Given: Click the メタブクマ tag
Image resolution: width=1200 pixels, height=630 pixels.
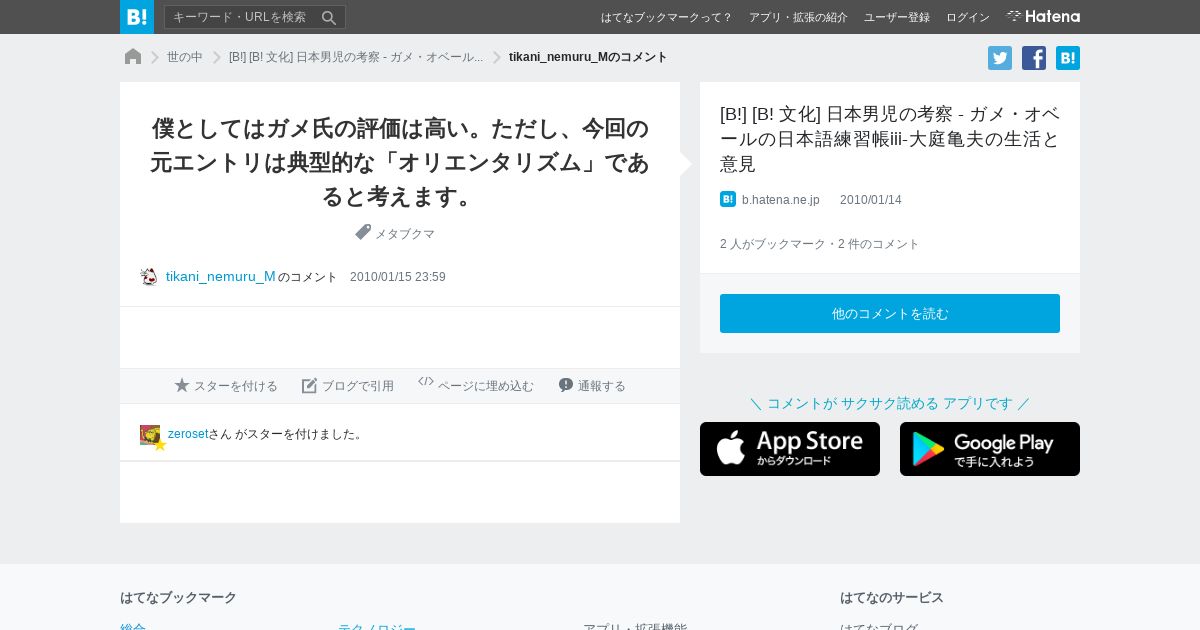Looking at the screenshot, I should 405,234.
